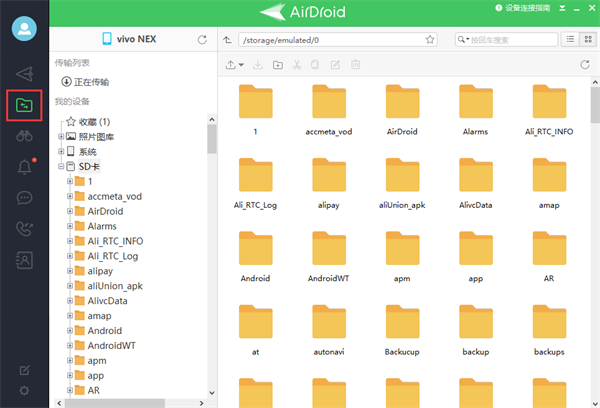Expand the Alarms tree folder
The width and height of the screenshot is (600, 408).
70,226
